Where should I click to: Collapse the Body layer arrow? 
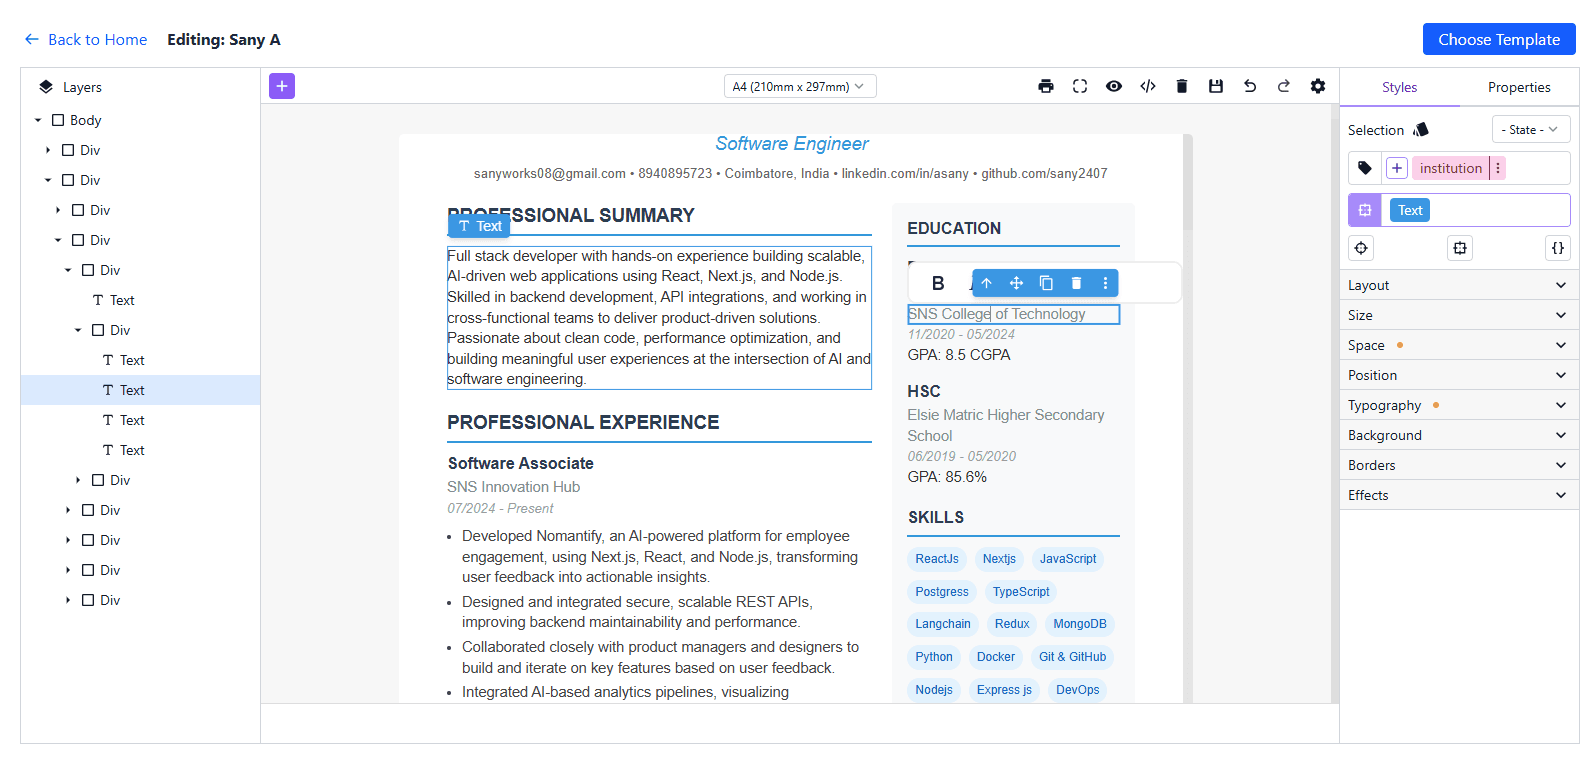click(x=38, y=120)
